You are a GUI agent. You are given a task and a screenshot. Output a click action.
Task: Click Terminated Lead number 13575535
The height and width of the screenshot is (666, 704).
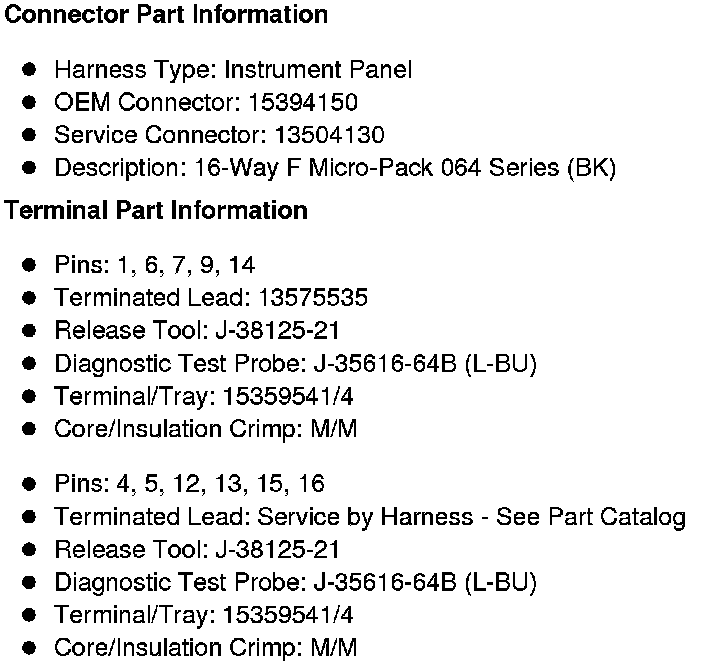313,297
